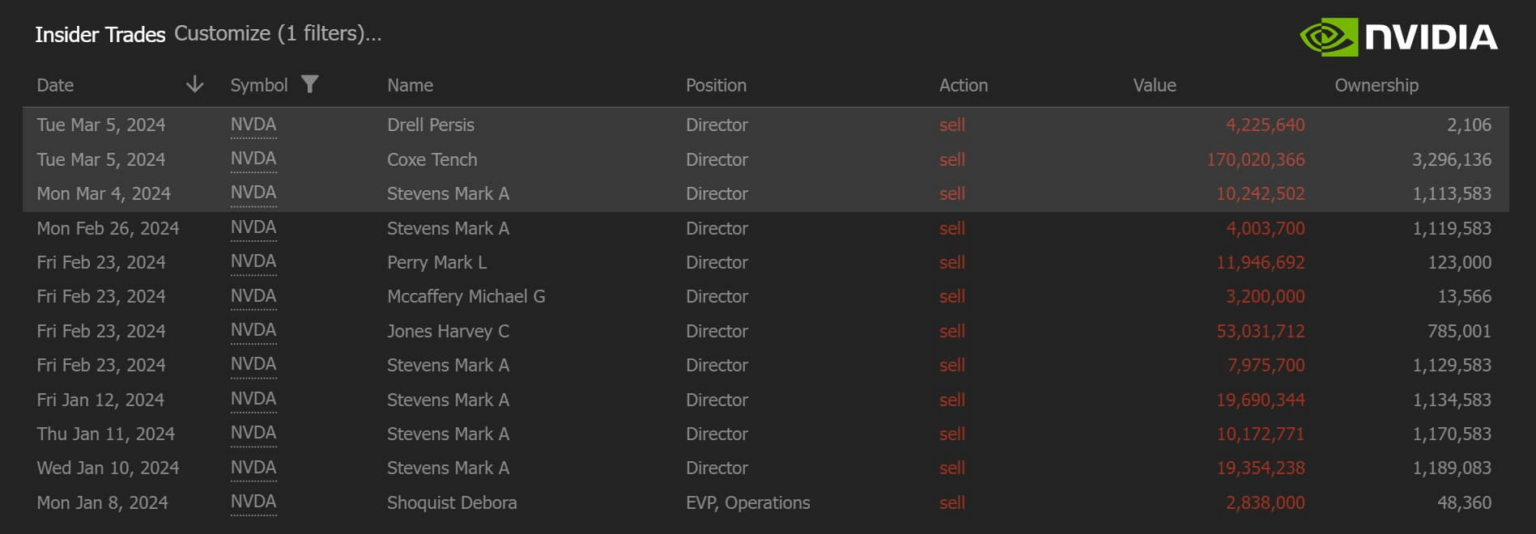Click the filter funnel icon beside Symbol

point(310,84)
